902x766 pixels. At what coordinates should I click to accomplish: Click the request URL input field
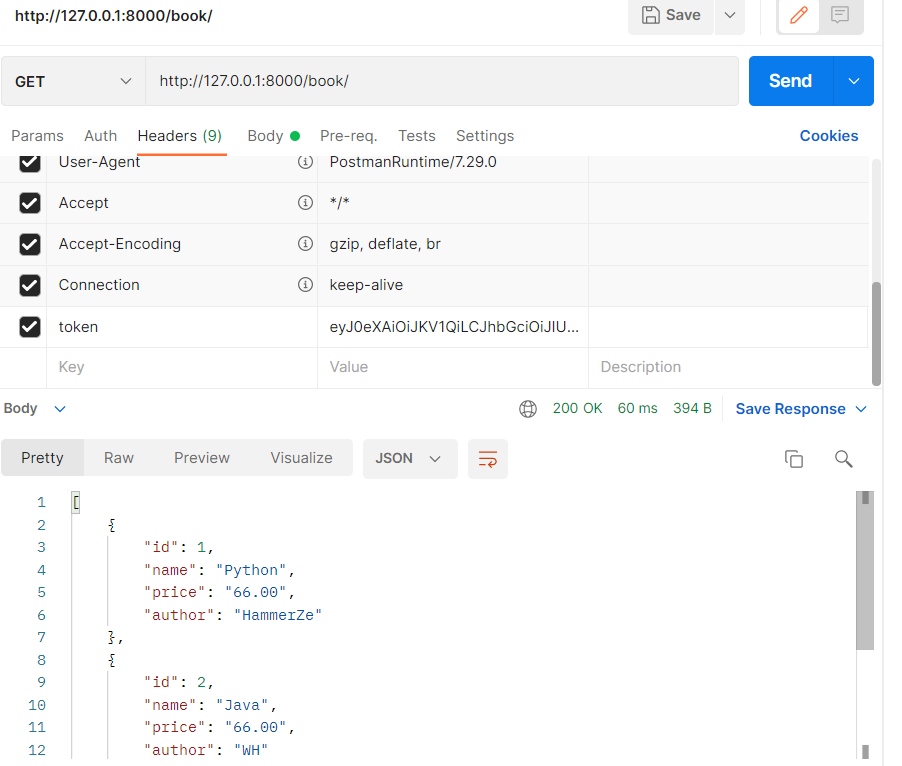coord(442,81)
